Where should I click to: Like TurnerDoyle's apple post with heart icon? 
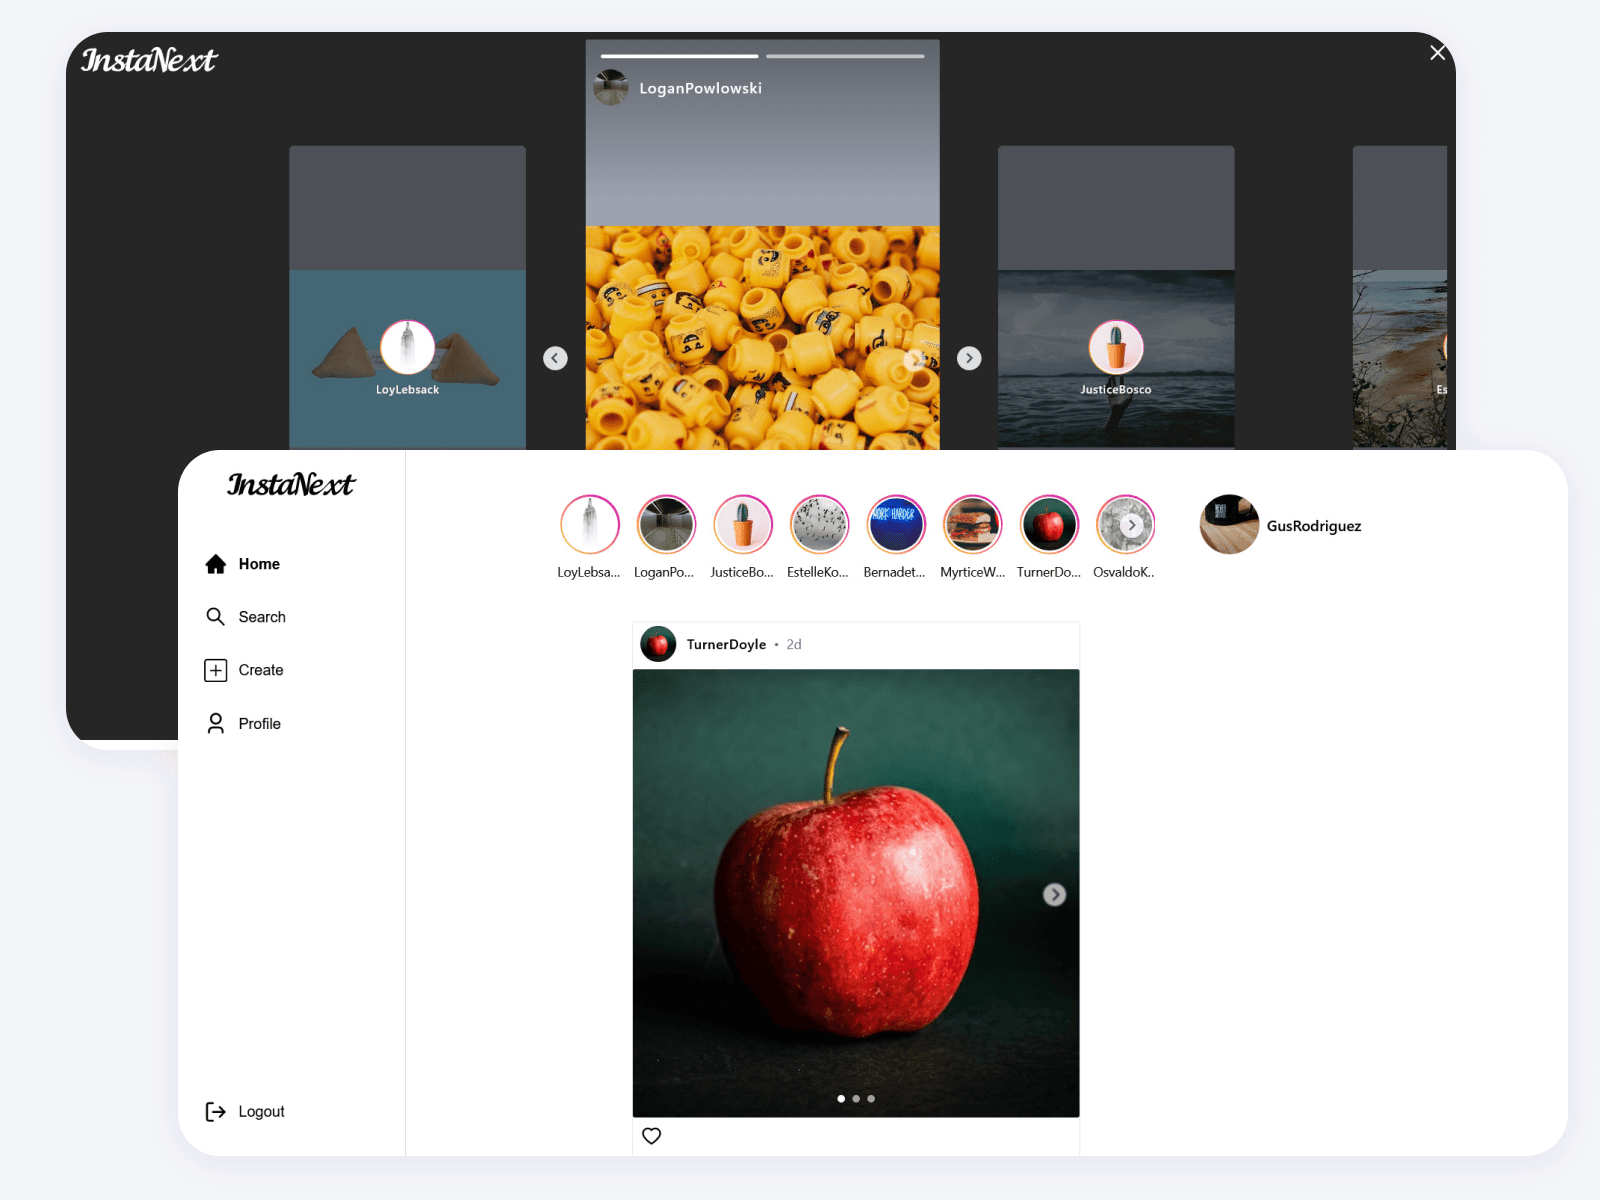coord(652,1136)
